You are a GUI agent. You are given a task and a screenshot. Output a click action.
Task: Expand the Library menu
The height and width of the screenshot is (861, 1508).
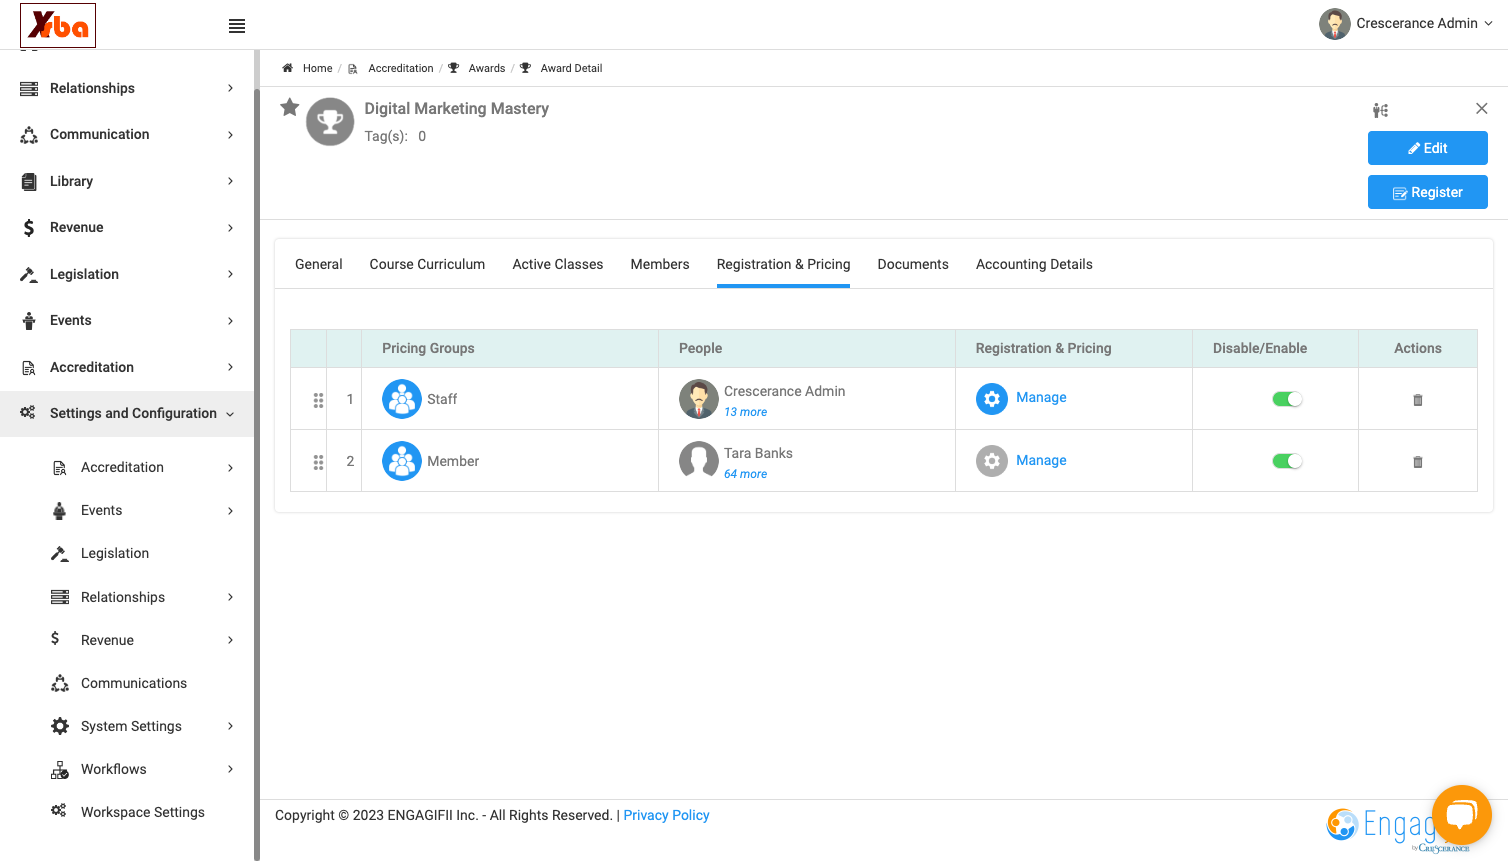(x=127, y=181)
